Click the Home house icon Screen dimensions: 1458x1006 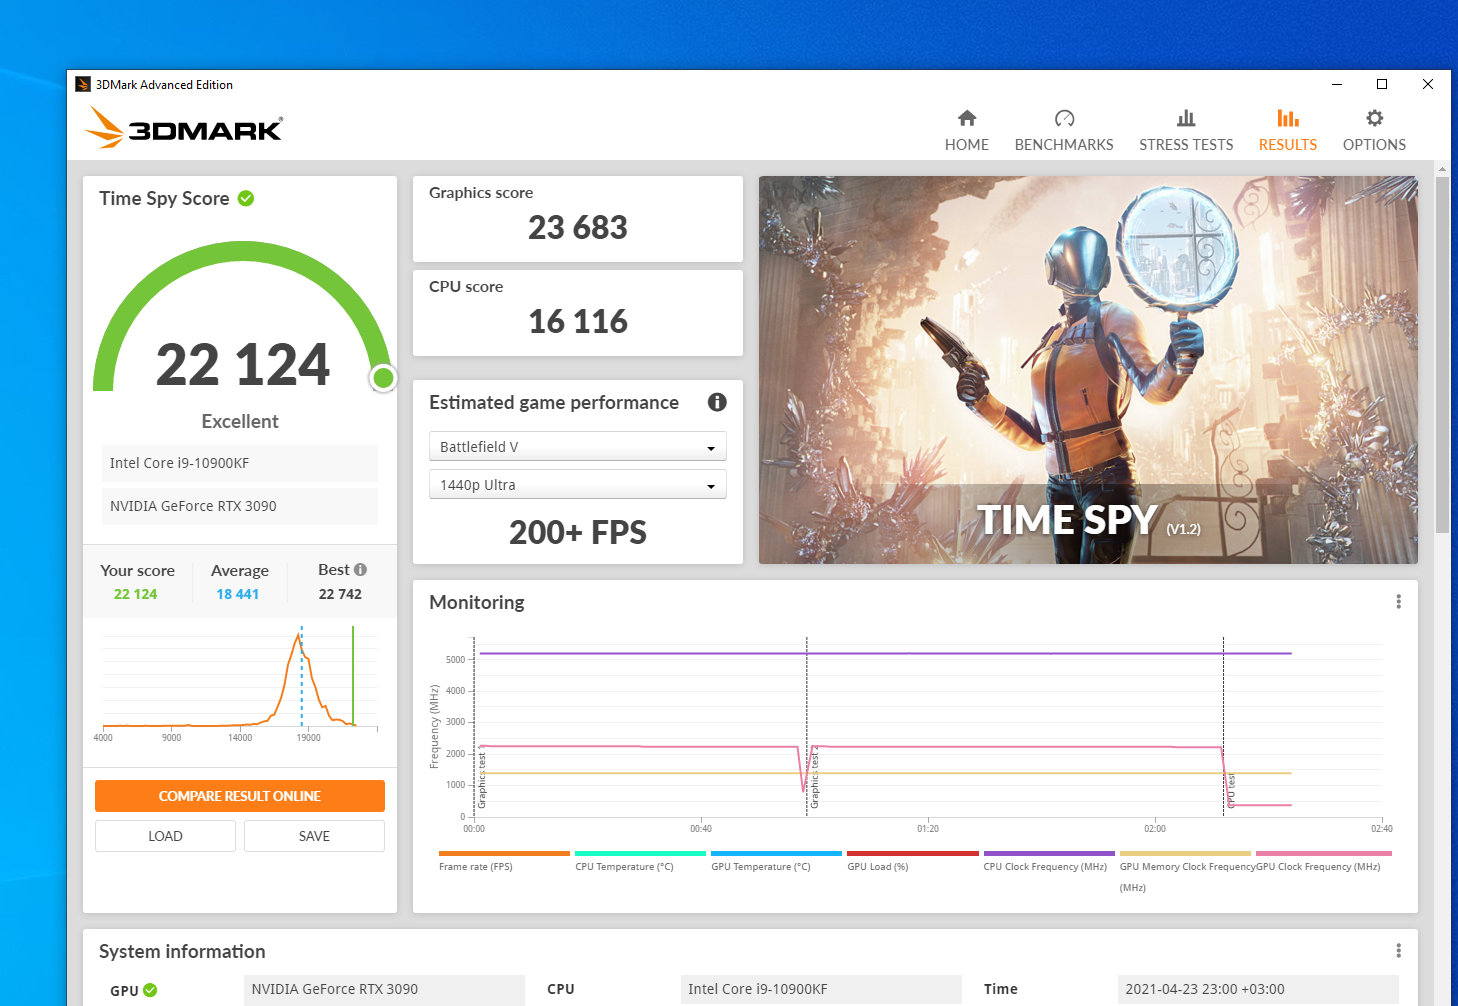967,118
